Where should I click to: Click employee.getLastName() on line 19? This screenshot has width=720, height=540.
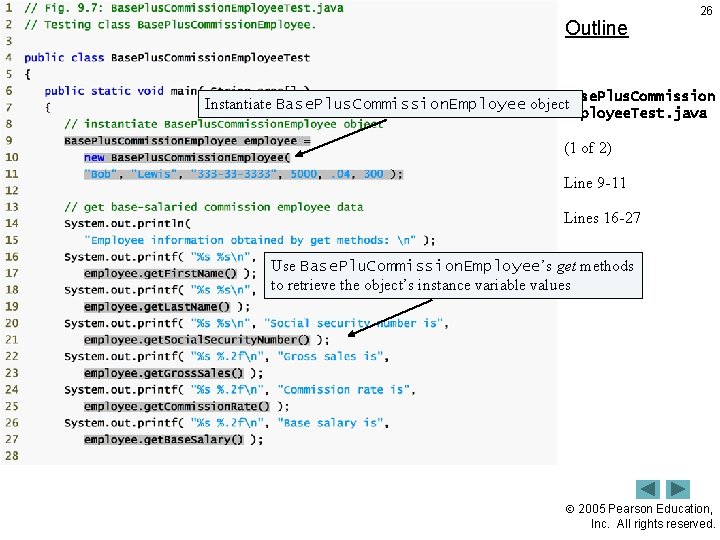(x=157, y=307)
